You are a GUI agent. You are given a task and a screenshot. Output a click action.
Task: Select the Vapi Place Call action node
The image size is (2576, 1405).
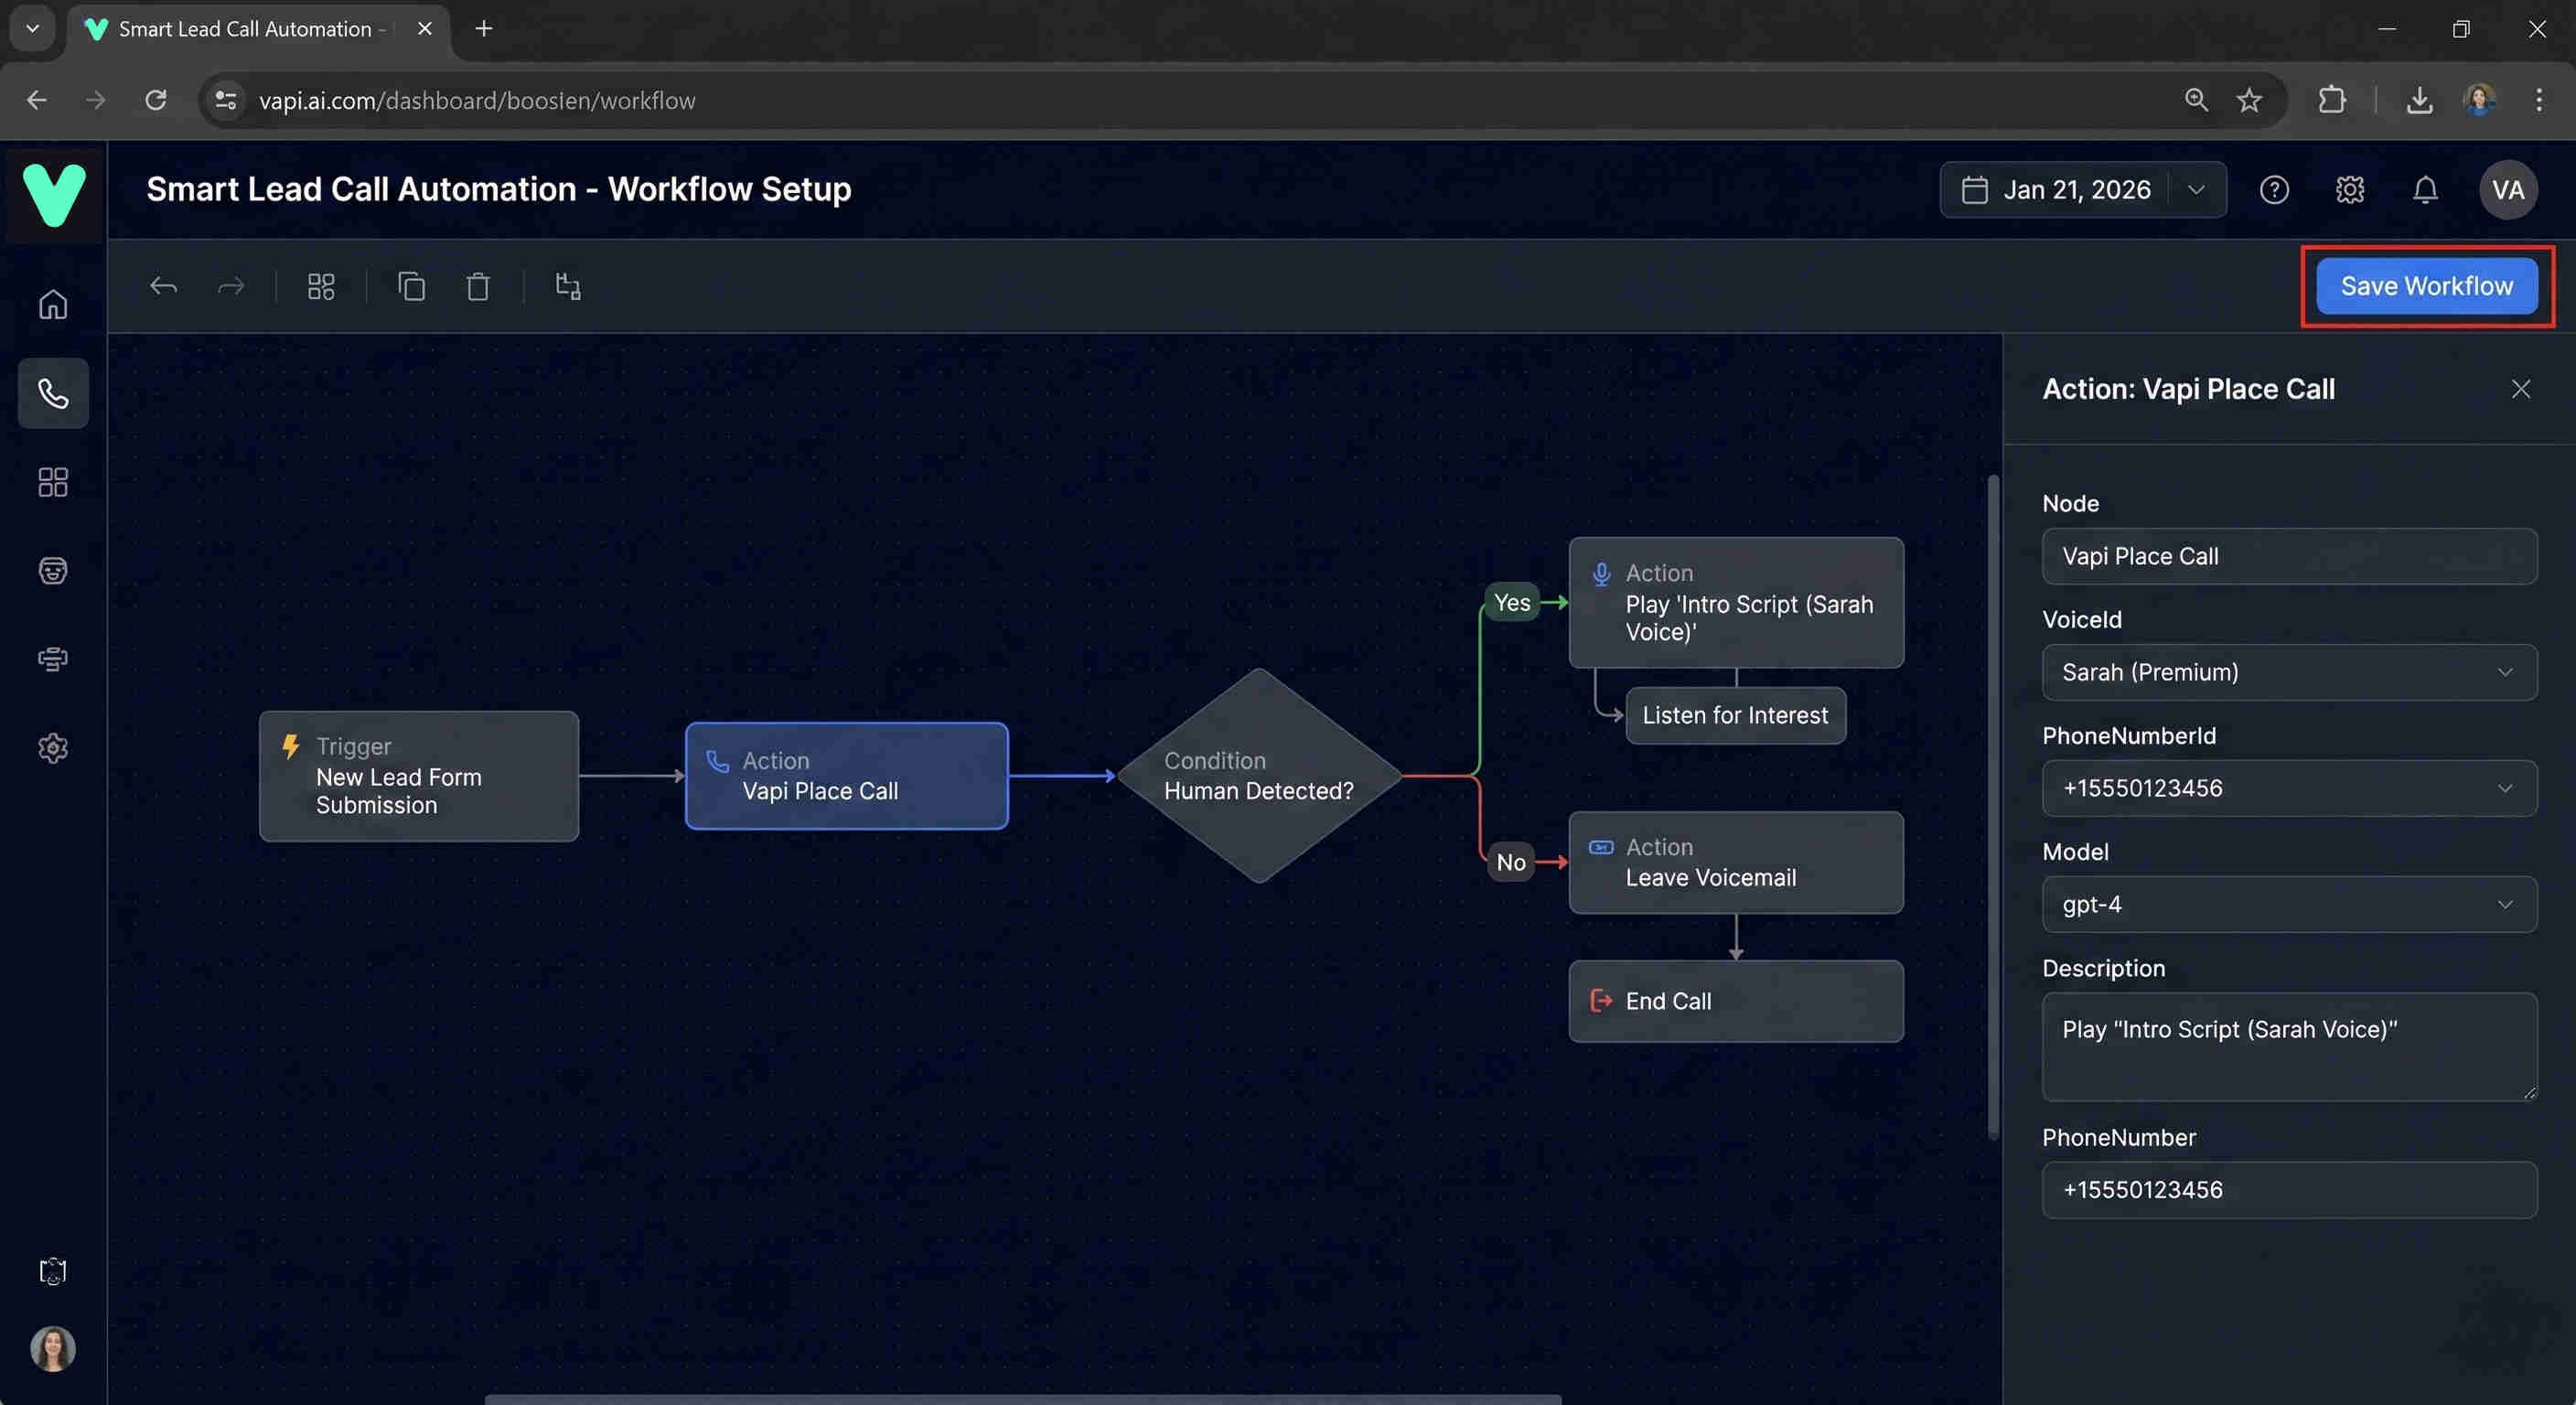tap(846, 776)
